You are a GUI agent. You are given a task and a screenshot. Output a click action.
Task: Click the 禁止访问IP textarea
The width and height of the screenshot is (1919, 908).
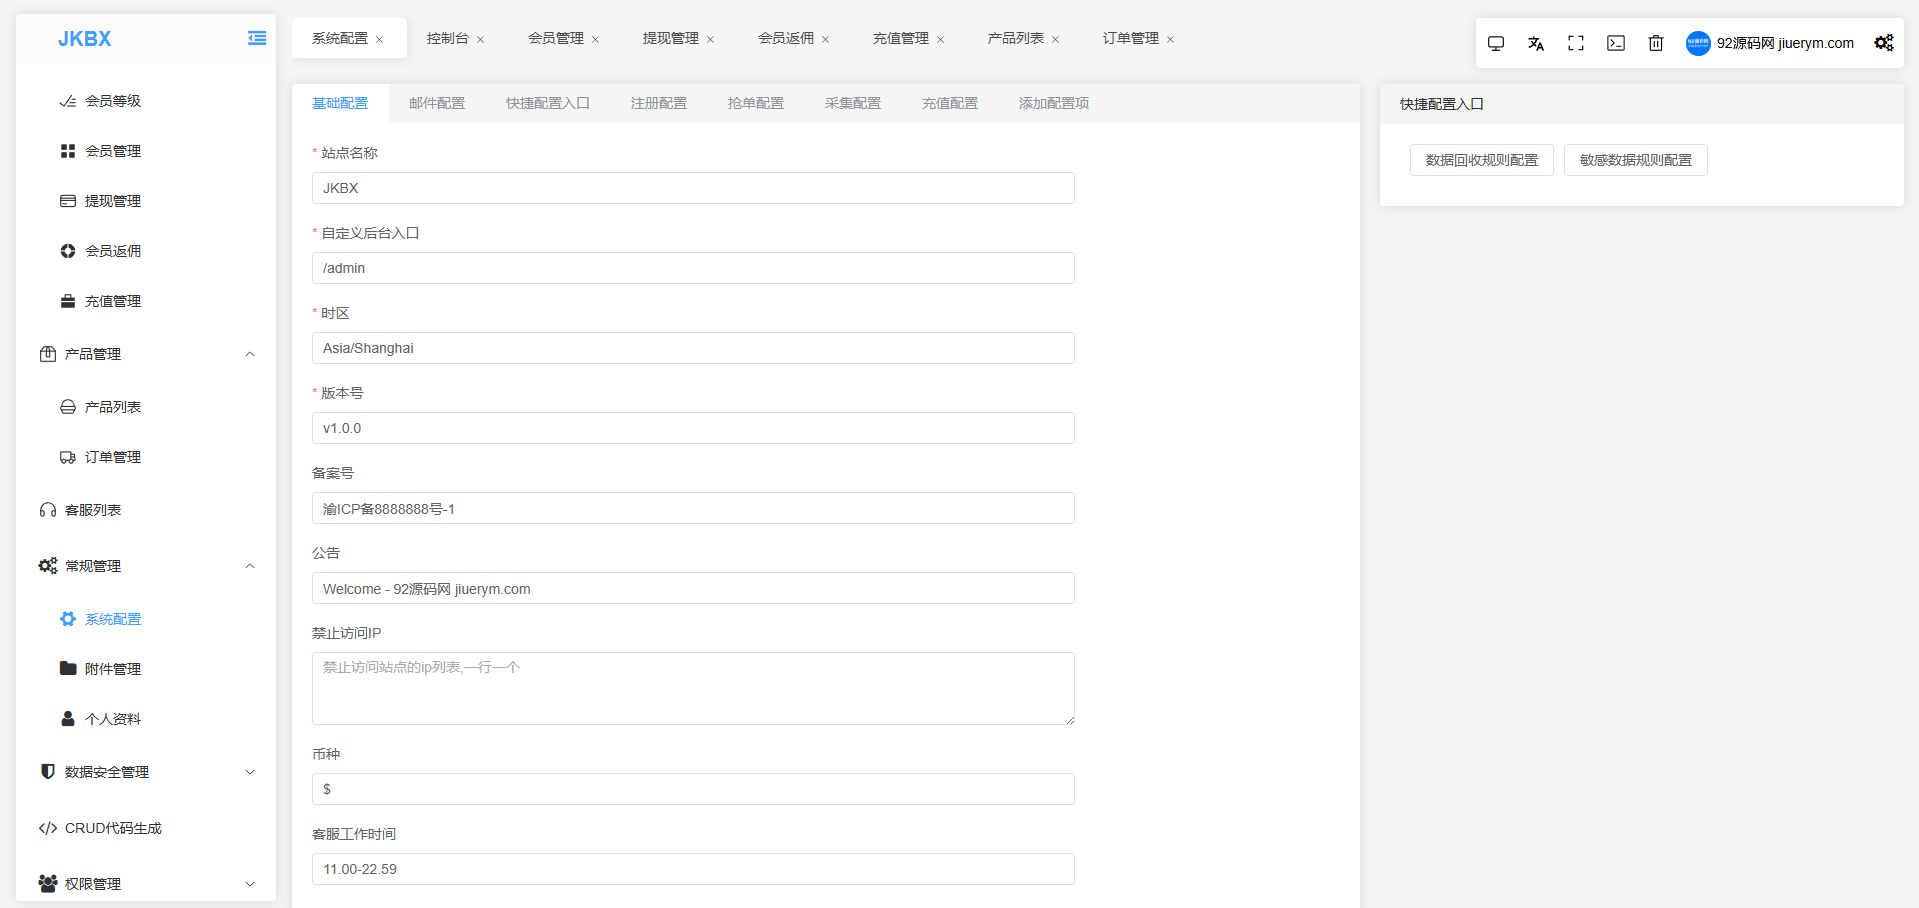pos(693,689)
